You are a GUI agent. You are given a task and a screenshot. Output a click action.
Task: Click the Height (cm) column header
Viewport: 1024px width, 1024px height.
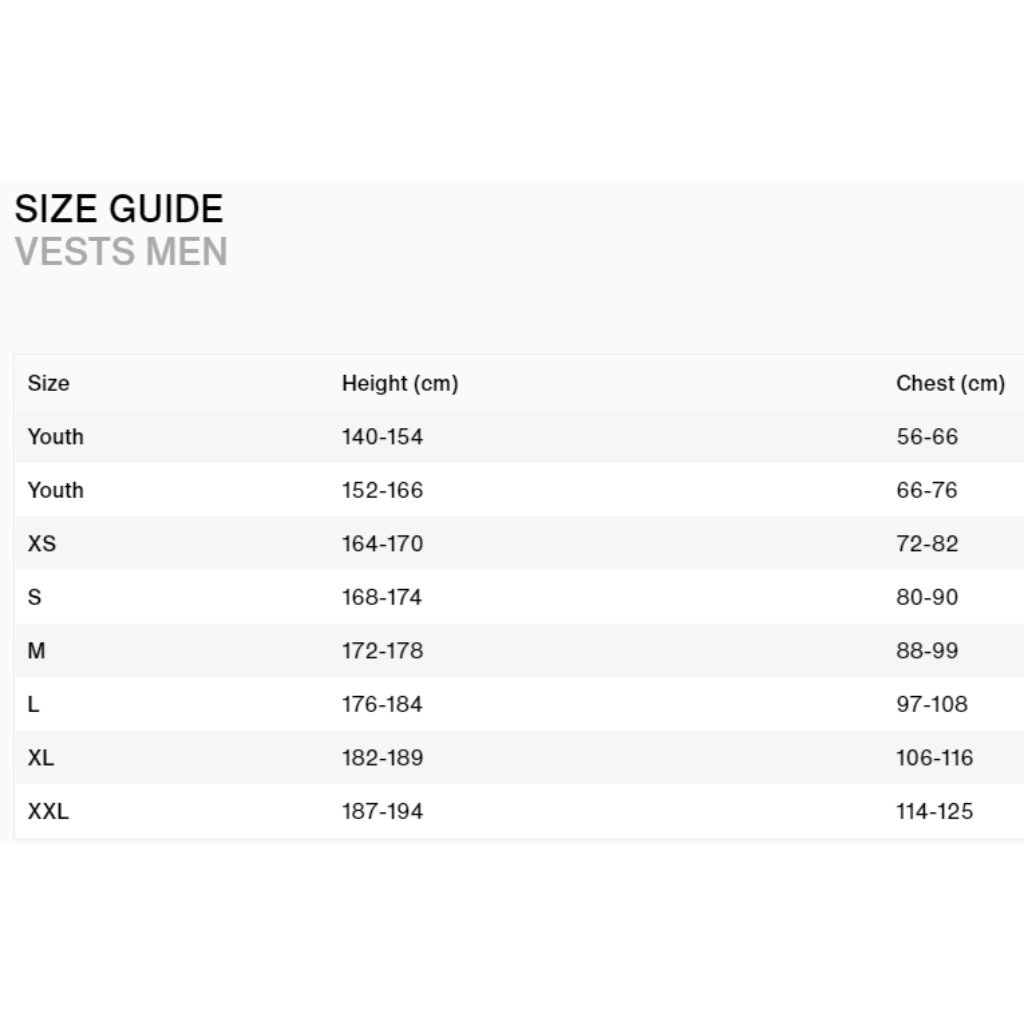click(x=399, y=383)
